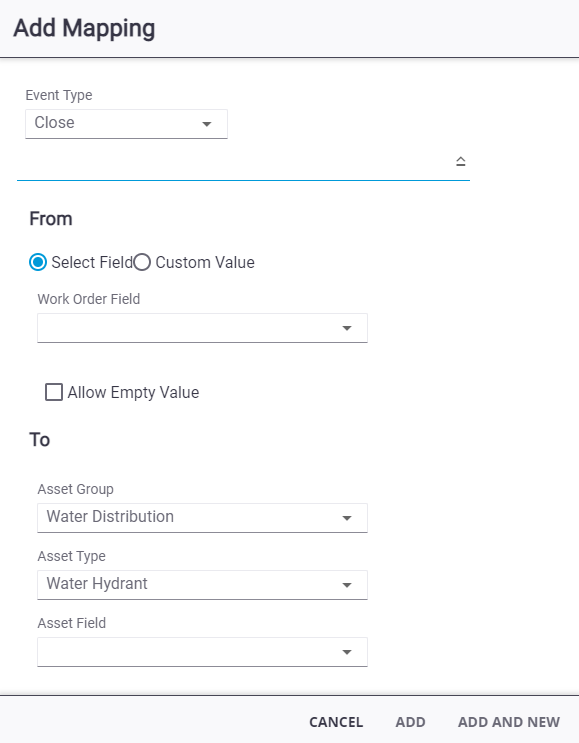Click the ADD AND NEW button
This screenshot has height=743, width=579.
509,722
